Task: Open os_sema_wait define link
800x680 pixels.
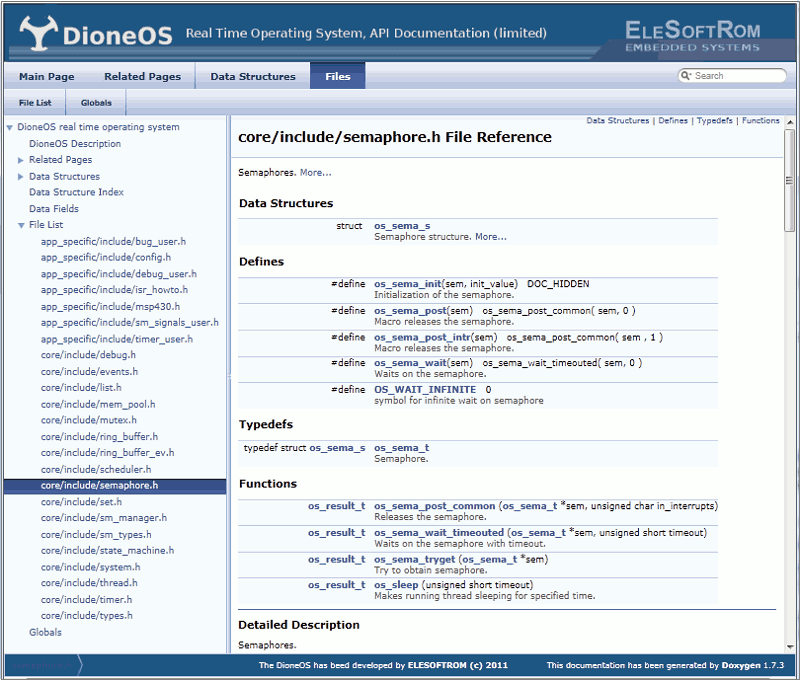Action: pyautogui.click(x=410, y=363)
